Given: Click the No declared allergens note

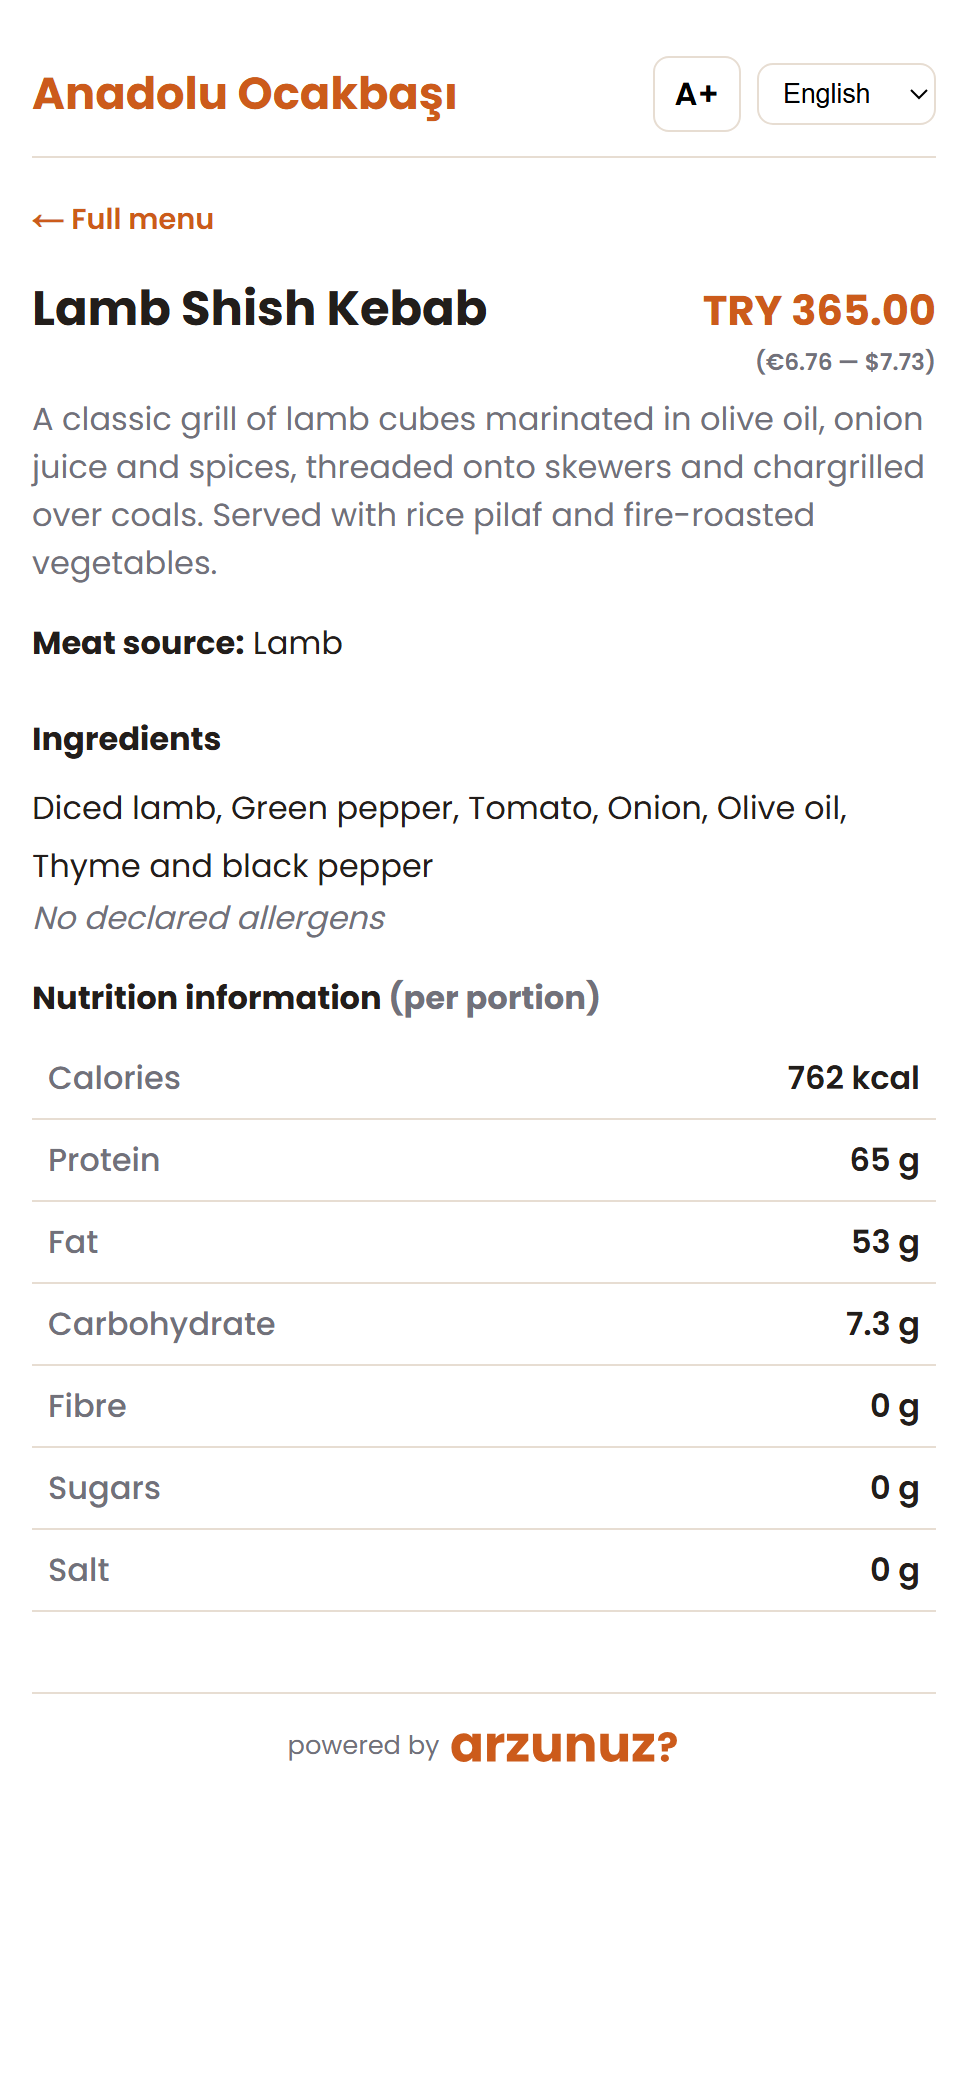Looking at the screenshot, I should [209, 918].
